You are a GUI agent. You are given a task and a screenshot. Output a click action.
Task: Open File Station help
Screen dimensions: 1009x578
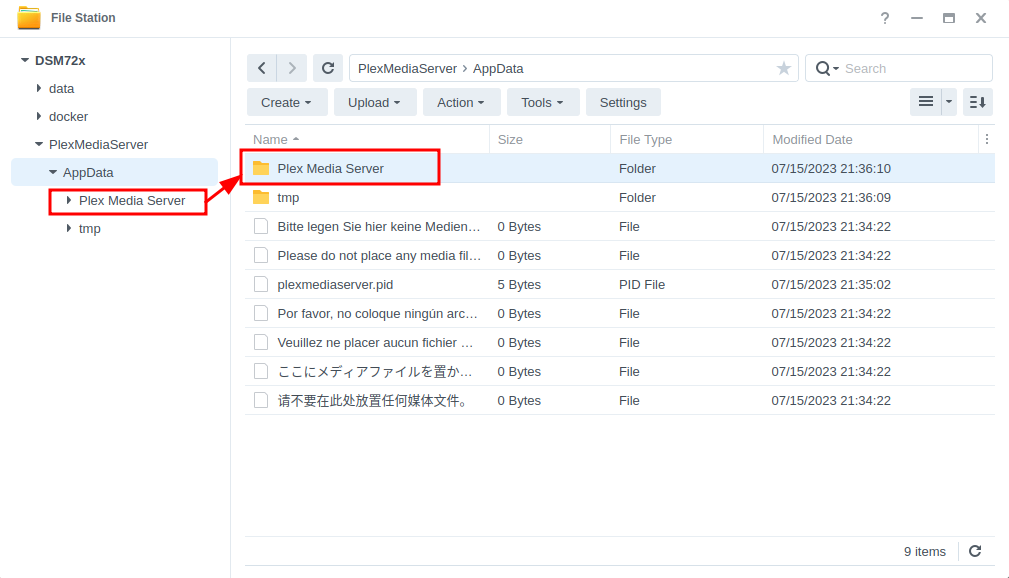click(x=885, y=18)
